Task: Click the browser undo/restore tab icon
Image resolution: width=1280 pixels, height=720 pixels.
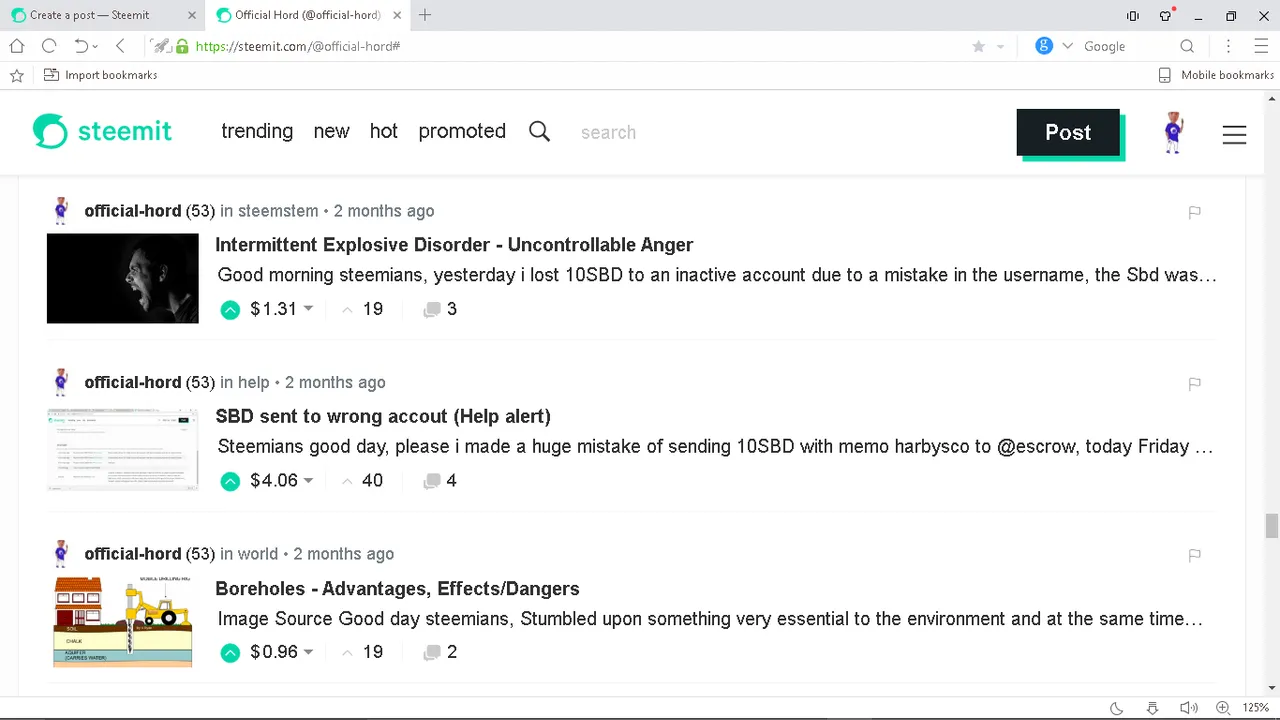Action: (81, 46)
